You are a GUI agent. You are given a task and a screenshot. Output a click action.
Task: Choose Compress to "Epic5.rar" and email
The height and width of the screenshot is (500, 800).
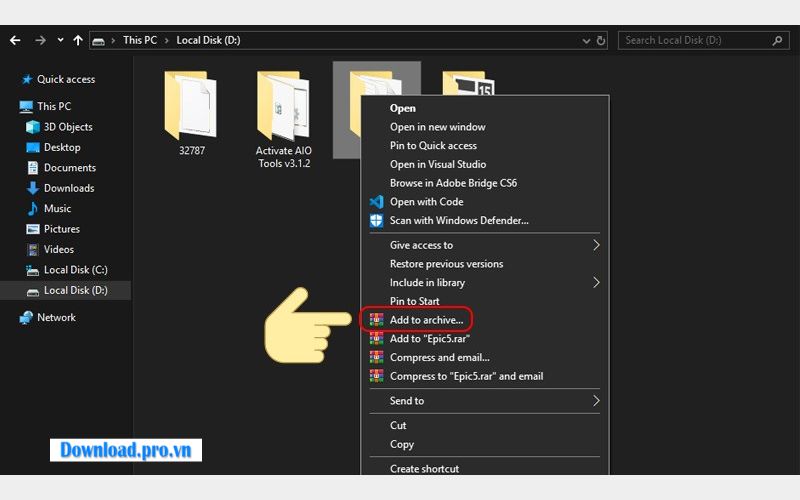466,376
